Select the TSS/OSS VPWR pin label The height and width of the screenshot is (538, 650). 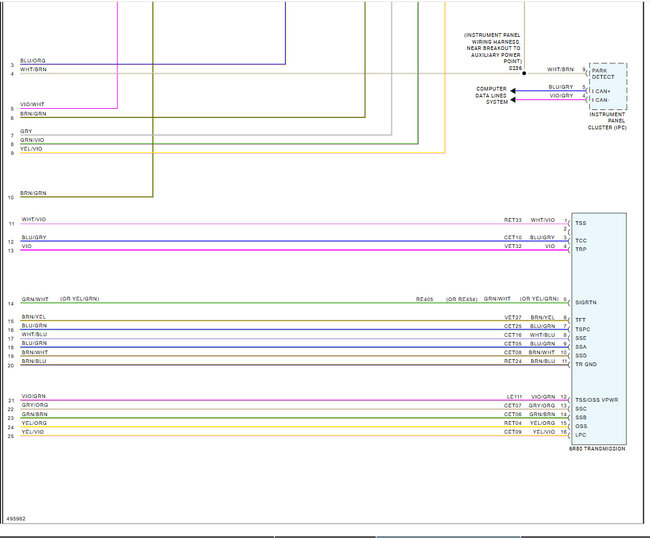click(x=597, y=400)
